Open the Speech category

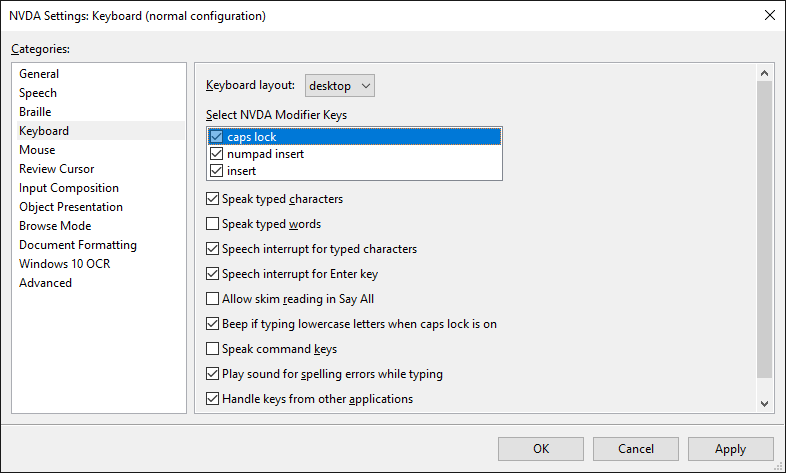pyautogui.click(x=100, y=93)
